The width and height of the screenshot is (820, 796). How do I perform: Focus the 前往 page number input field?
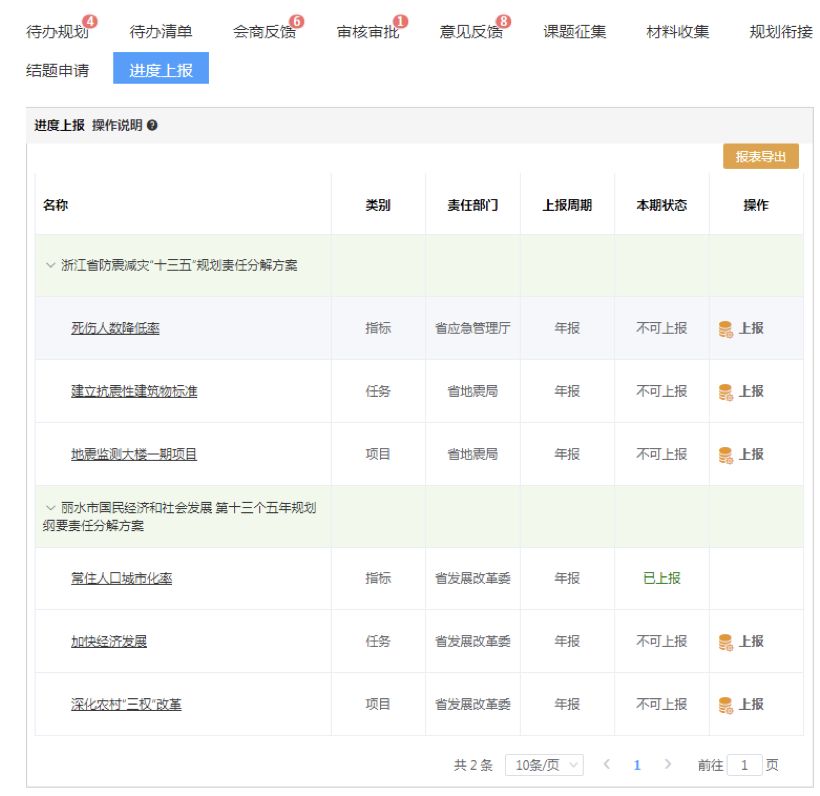coord(744,765)
